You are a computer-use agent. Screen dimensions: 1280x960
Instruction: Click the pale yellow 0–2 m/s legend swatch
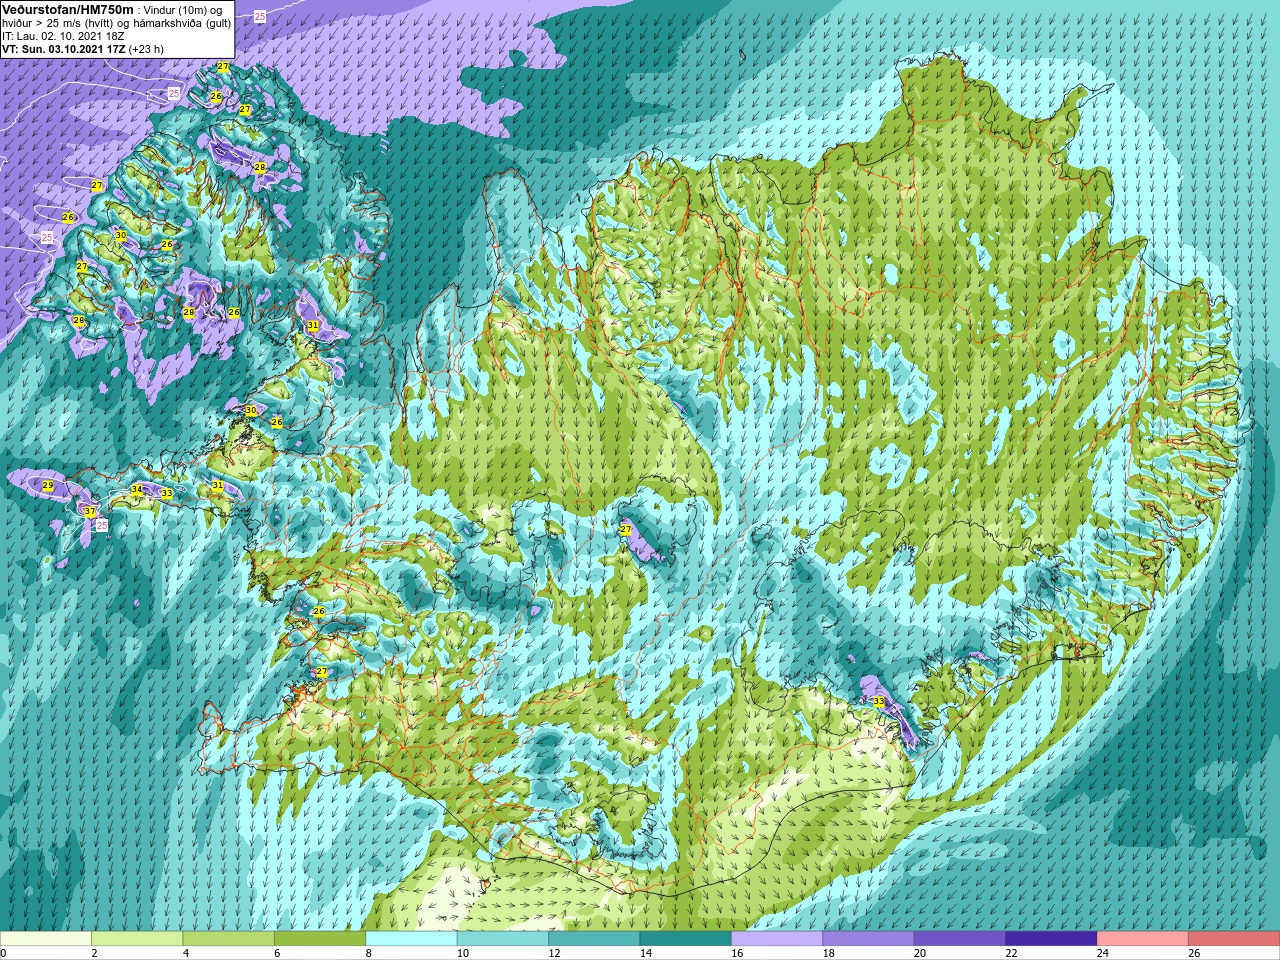pyautogui.click(x=46, y=939)
